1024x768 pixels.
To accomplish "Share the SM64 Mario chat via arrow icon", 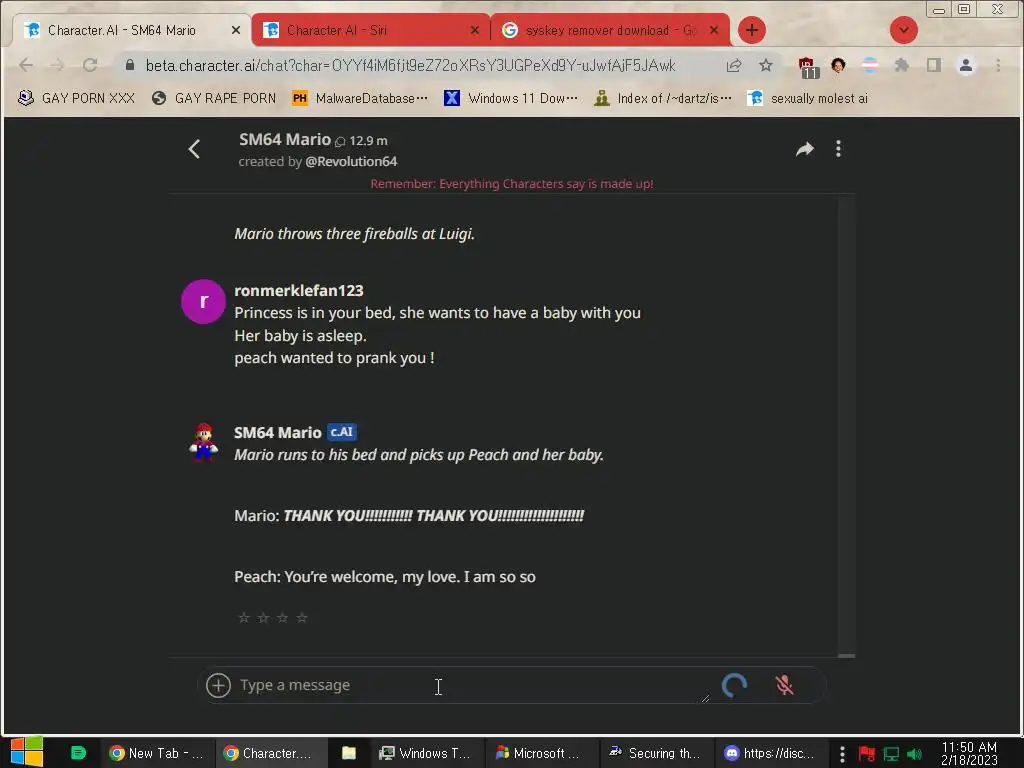I will [805, 149].
